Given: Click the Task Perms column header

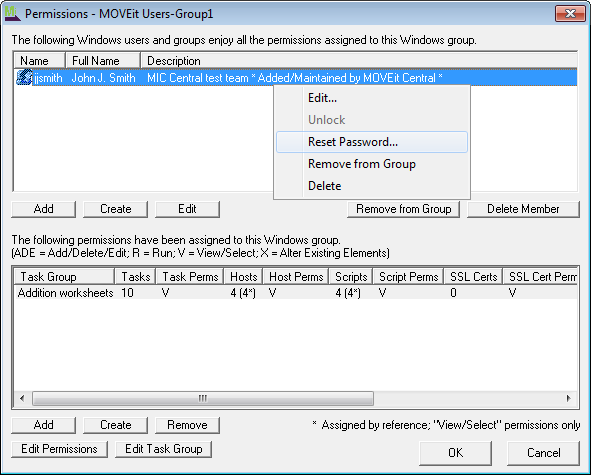Looking at the screenshot, I should point(190,277).
